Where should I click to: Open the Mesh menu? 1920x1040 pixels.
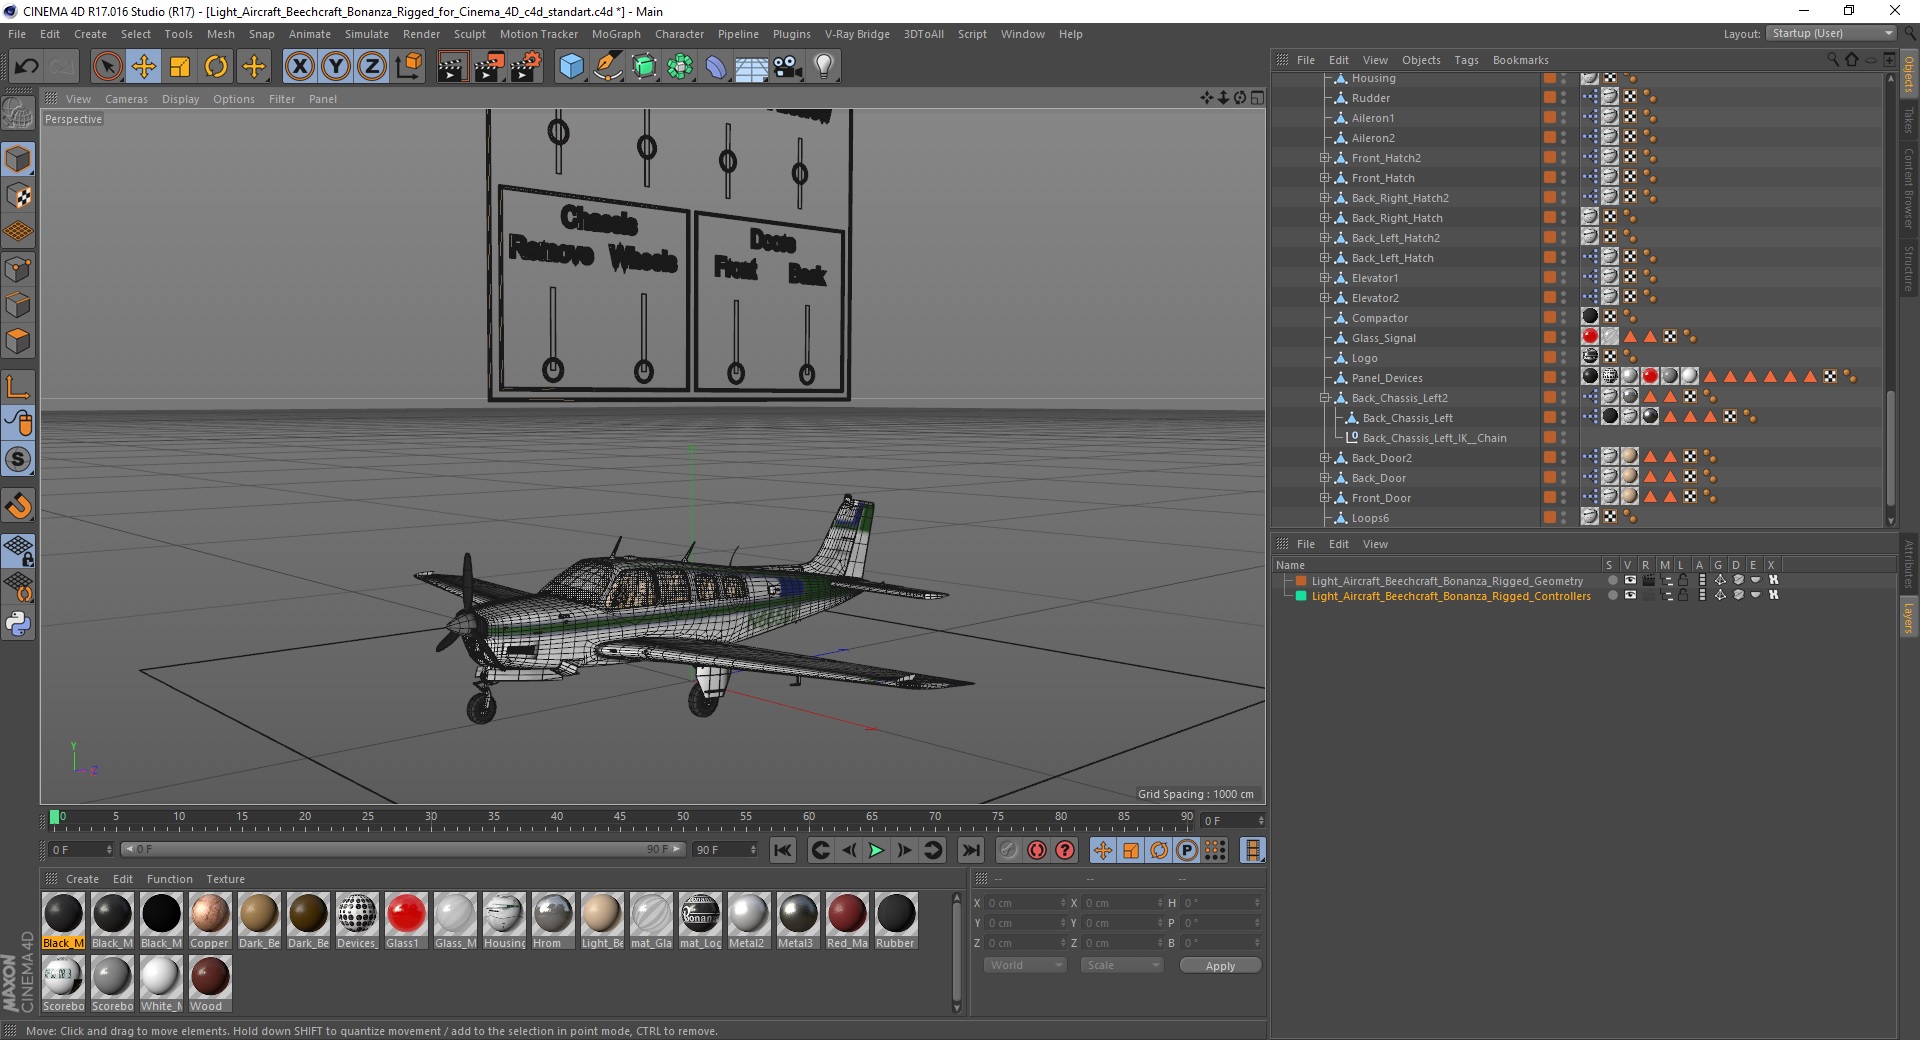click(x=220, y=34)
